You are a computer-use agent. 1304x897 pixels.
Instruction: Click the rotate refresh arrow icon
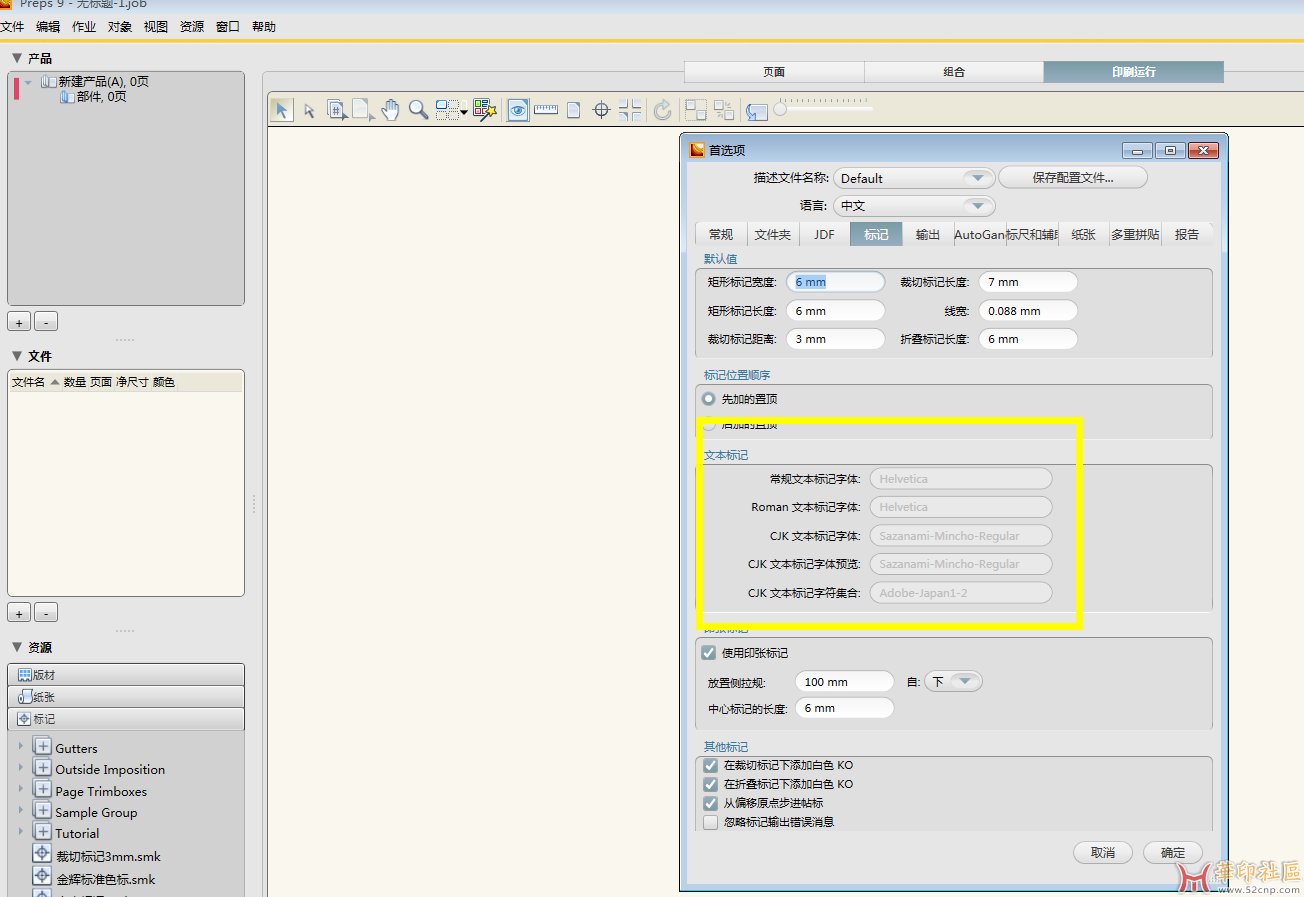[662, 110]
